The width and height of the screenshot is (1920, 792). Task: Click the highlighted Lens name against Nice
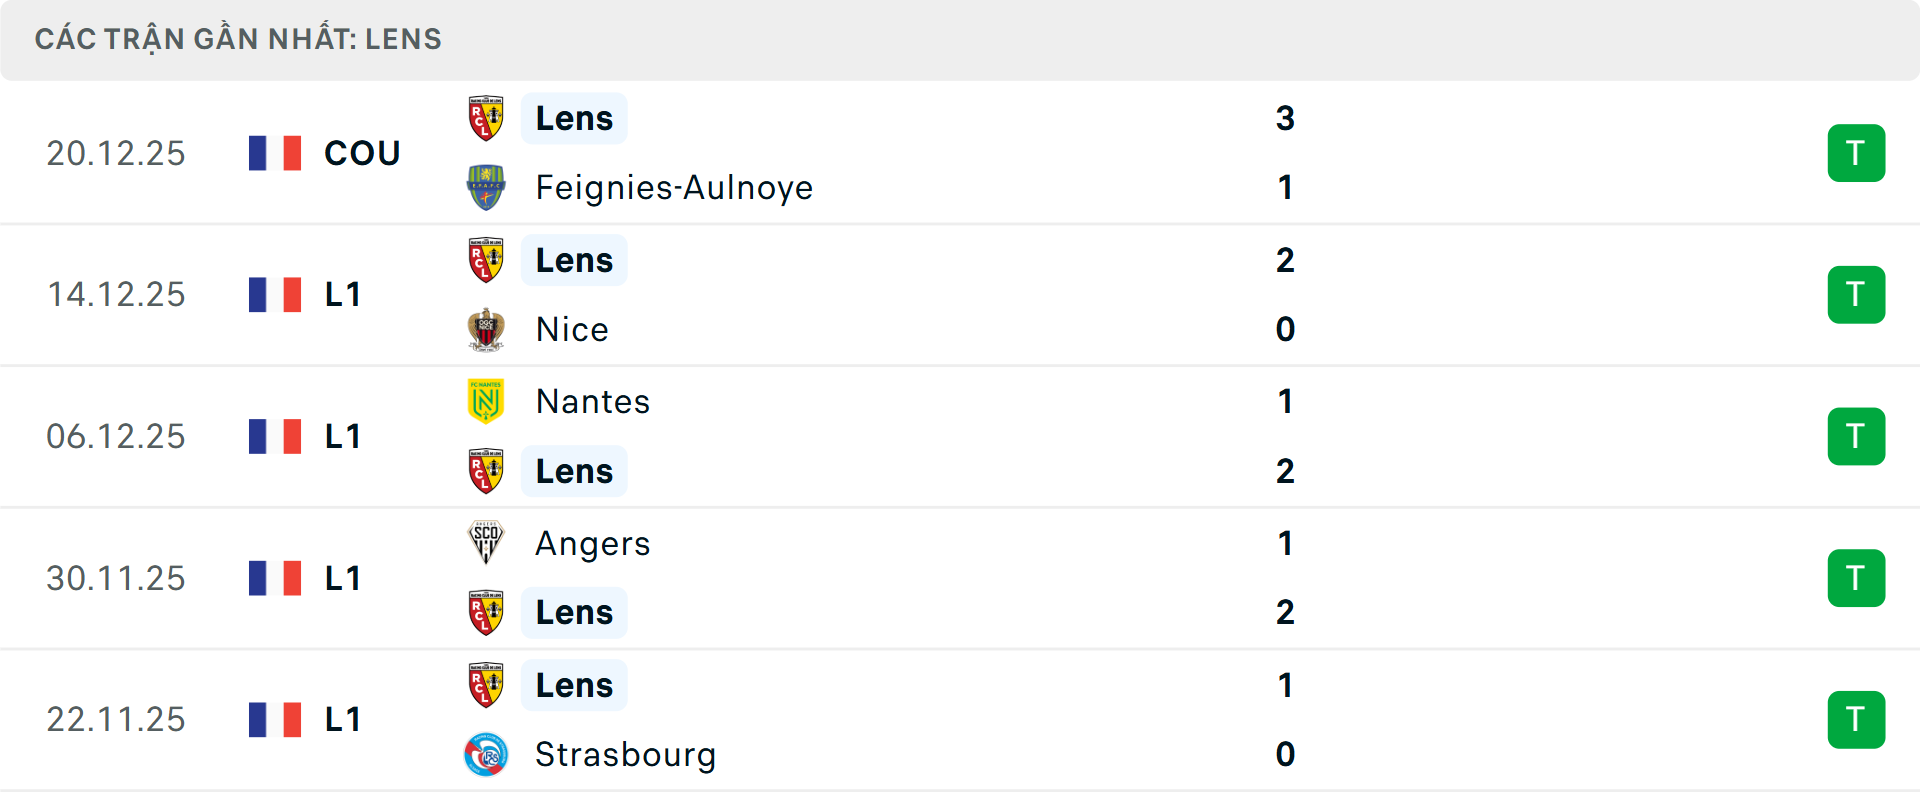click(574, 260)
